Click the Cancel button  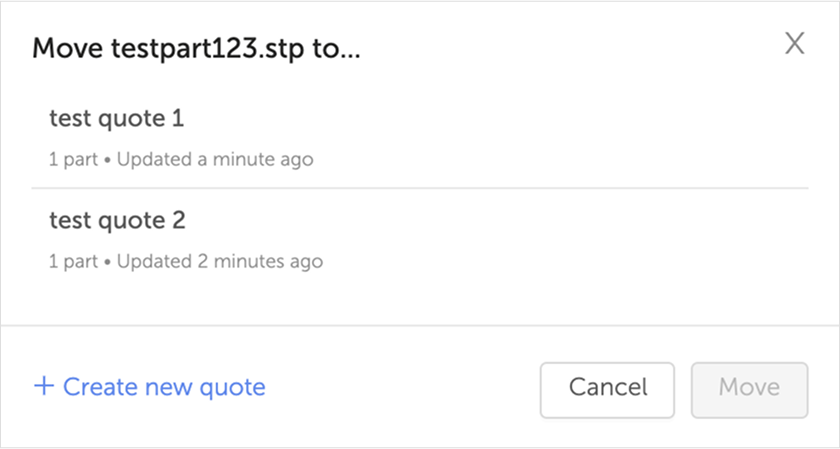point(608,387)
